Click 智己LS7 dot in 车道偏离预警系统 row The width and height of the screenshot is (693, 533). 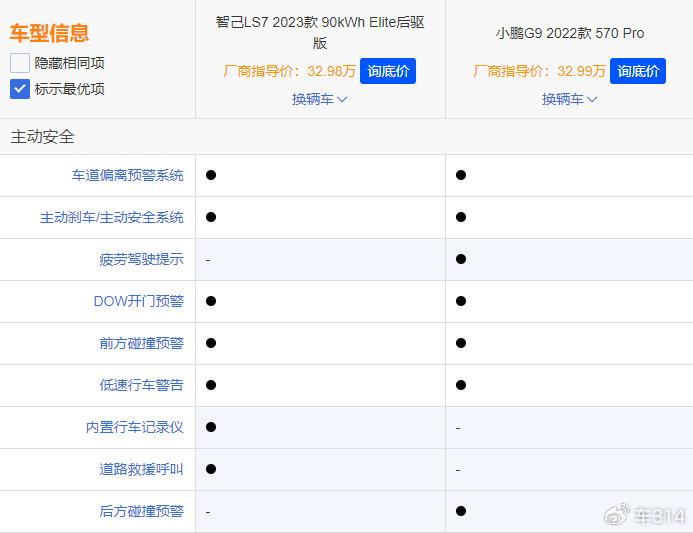211,175
